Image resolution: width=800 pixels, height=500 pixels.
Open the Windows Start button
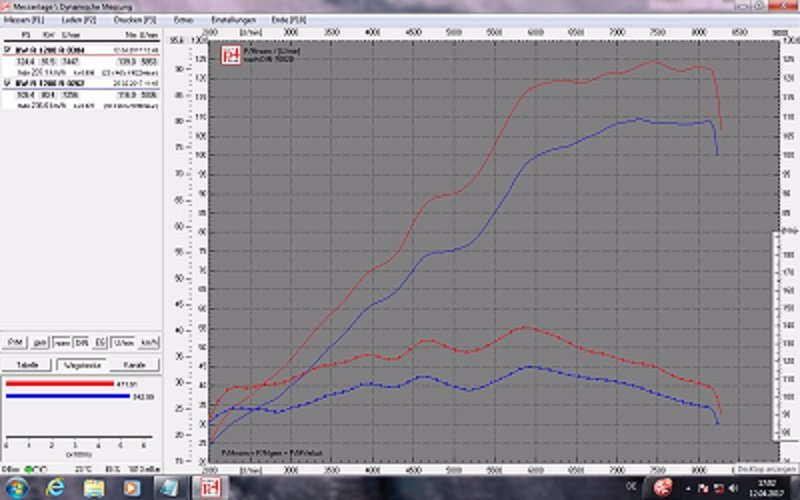click(x=16, y=488)
